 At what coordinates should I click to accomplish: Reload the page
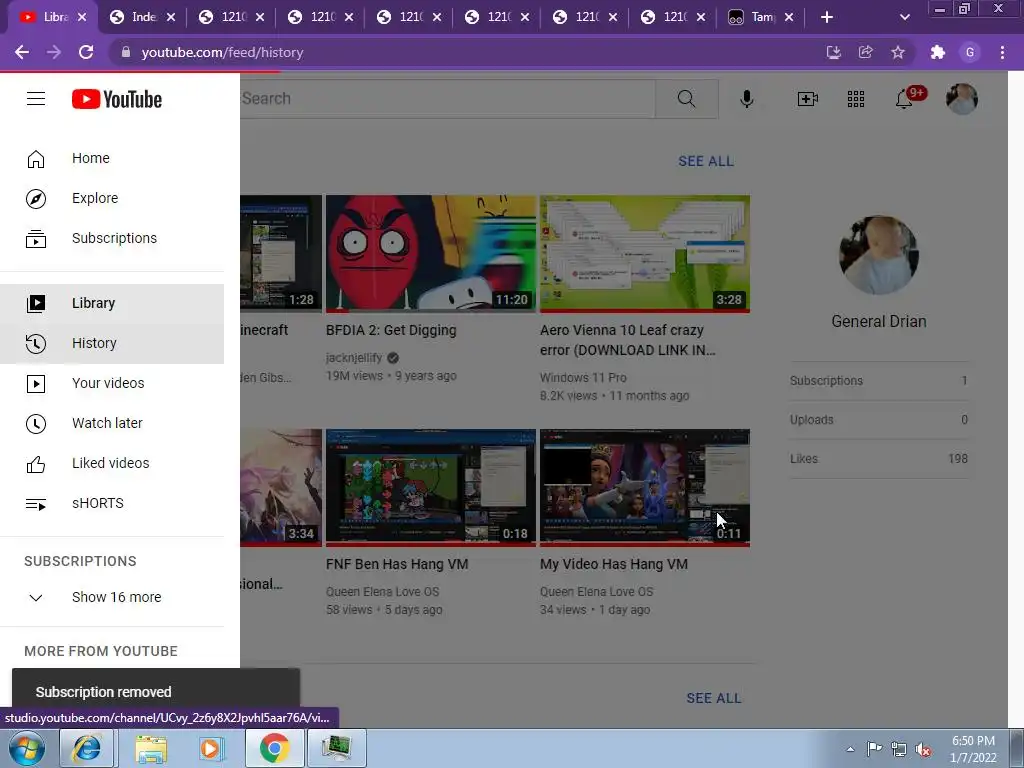tap(86, 52)
